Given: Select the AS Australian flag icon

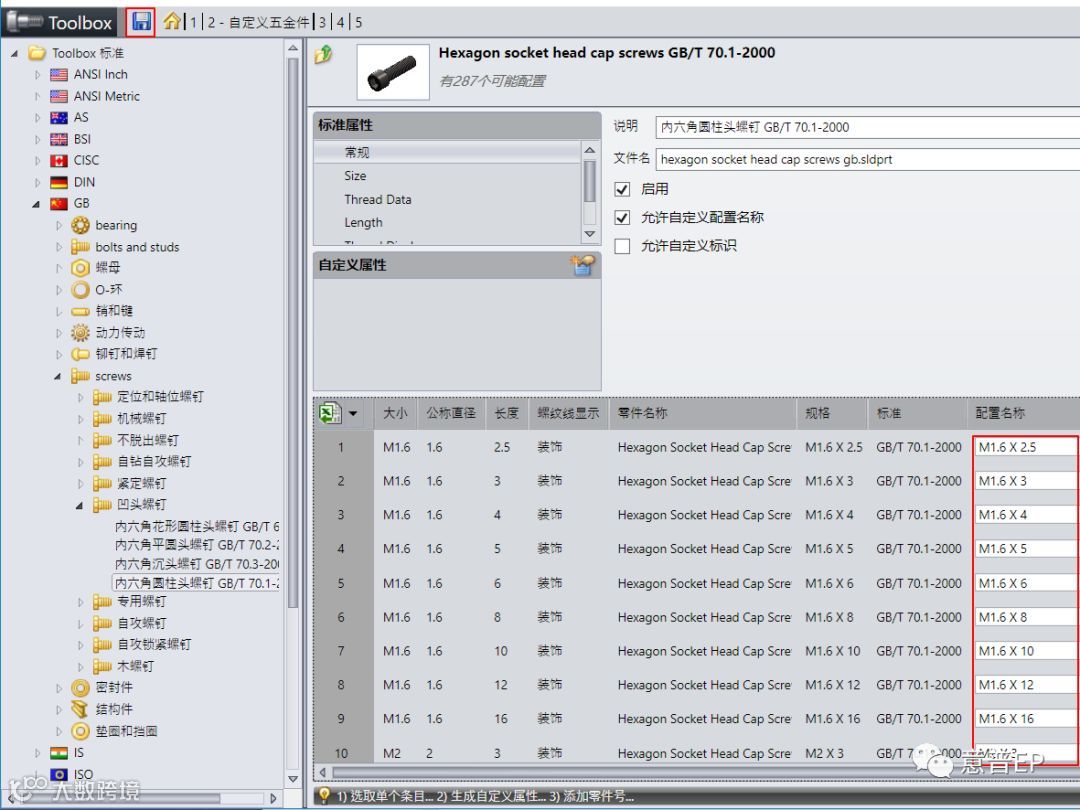Looking at the screenshot, I should coord(59,118).
